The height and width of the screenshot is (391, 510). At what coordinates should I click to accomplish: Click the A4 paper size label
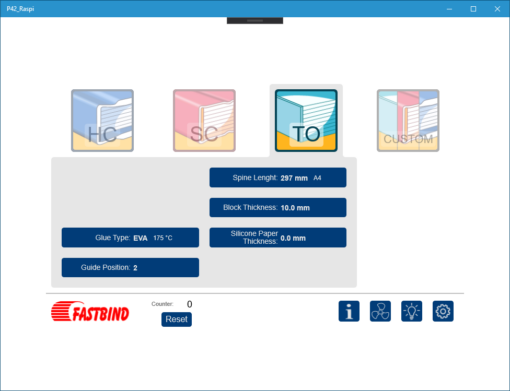pos(317,178)
